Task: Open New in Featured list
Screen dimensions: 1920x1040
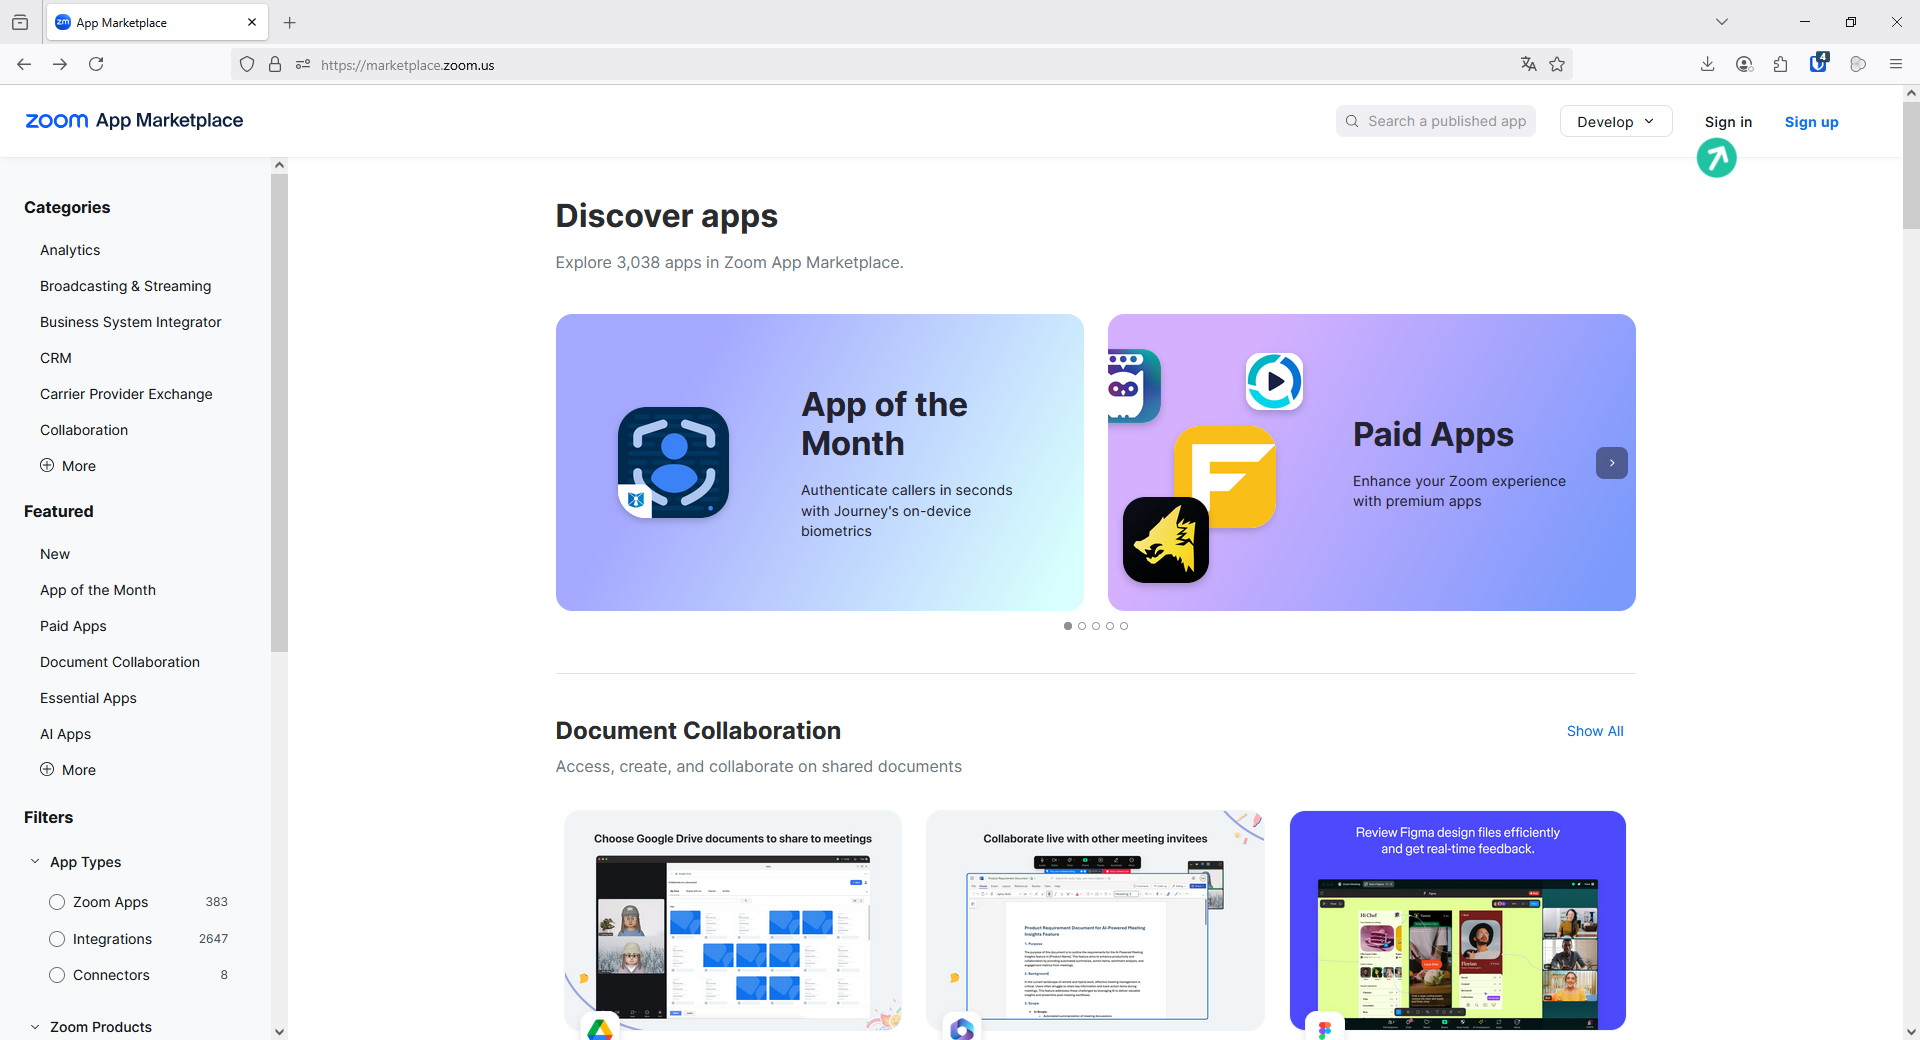Action: click(x=55, y=554)
